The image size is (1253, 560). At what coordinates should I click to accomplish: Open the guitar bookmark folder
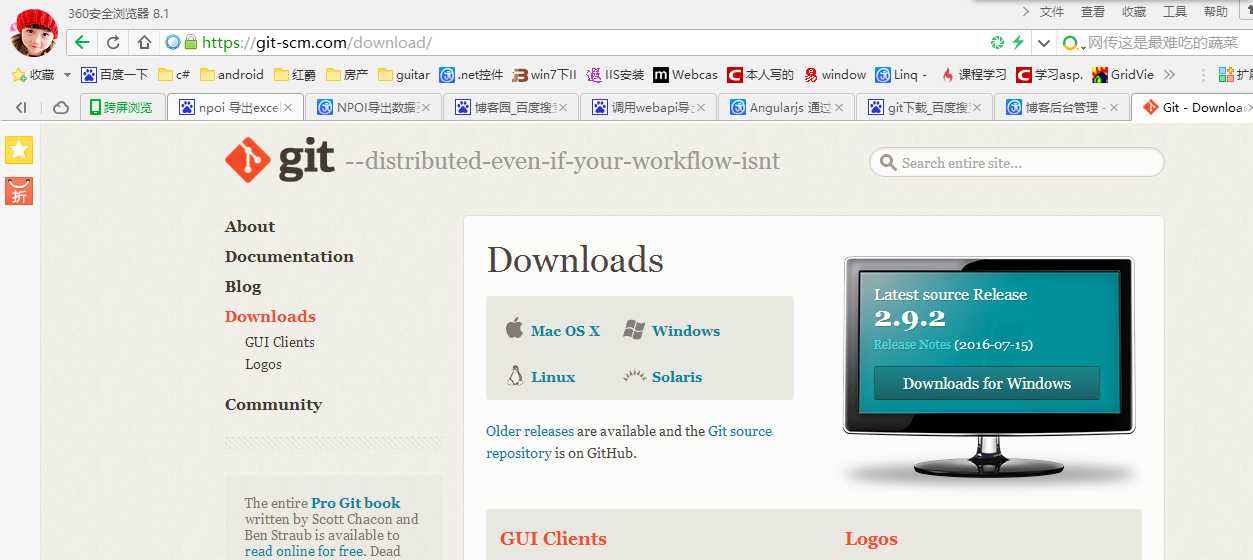[404, 74]
